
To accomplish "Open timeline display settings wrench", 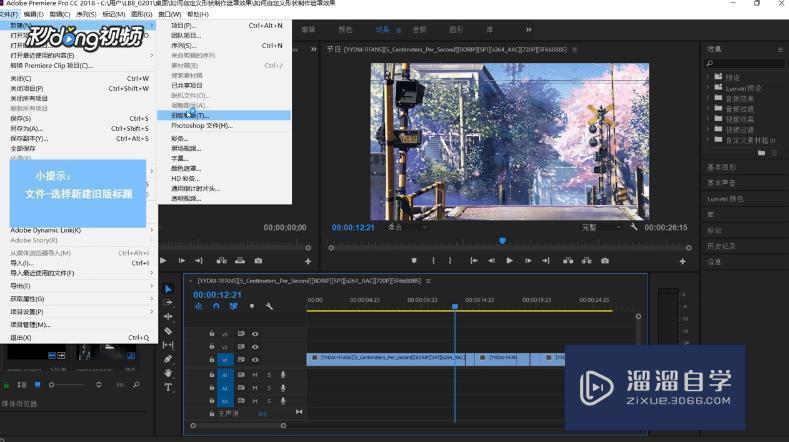I will pos(269,306).
